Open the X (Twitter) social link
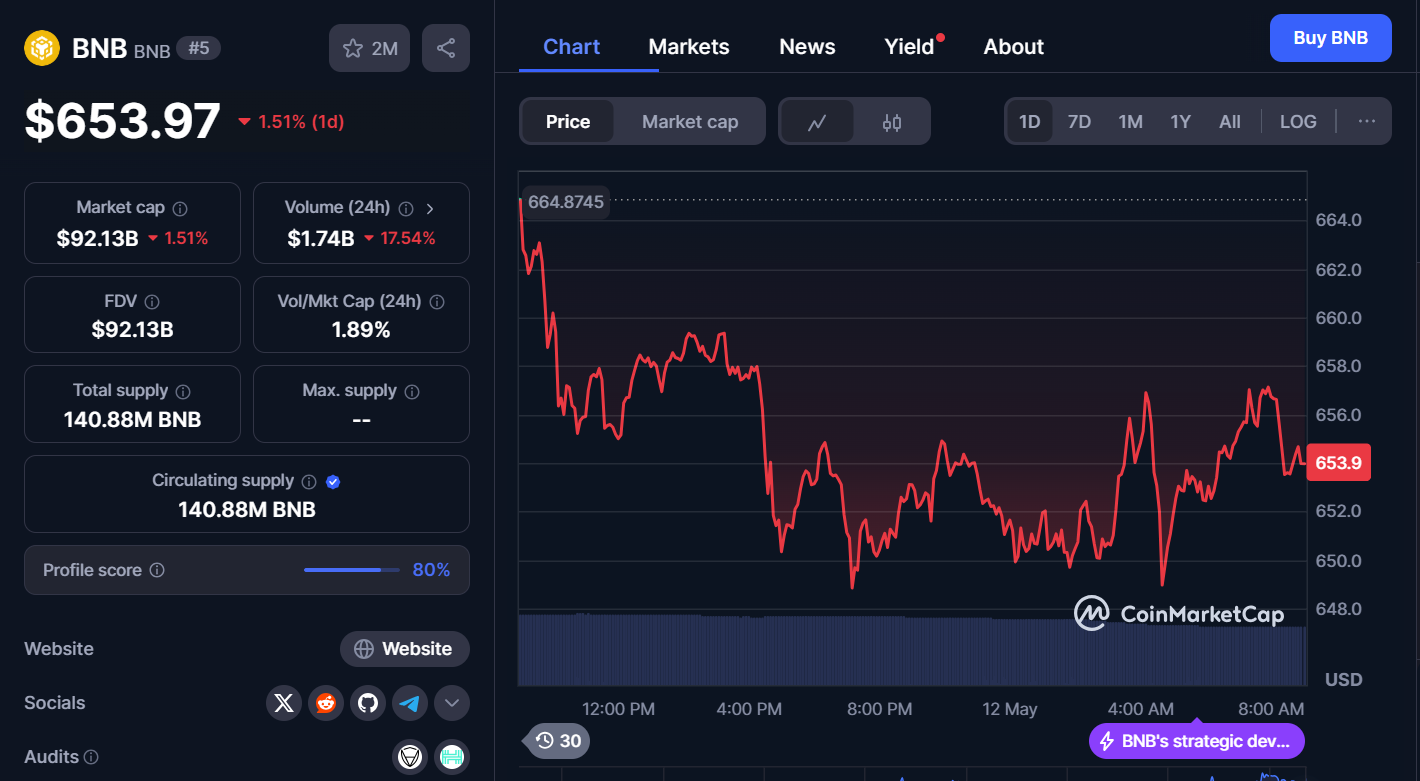 point(284,703)
